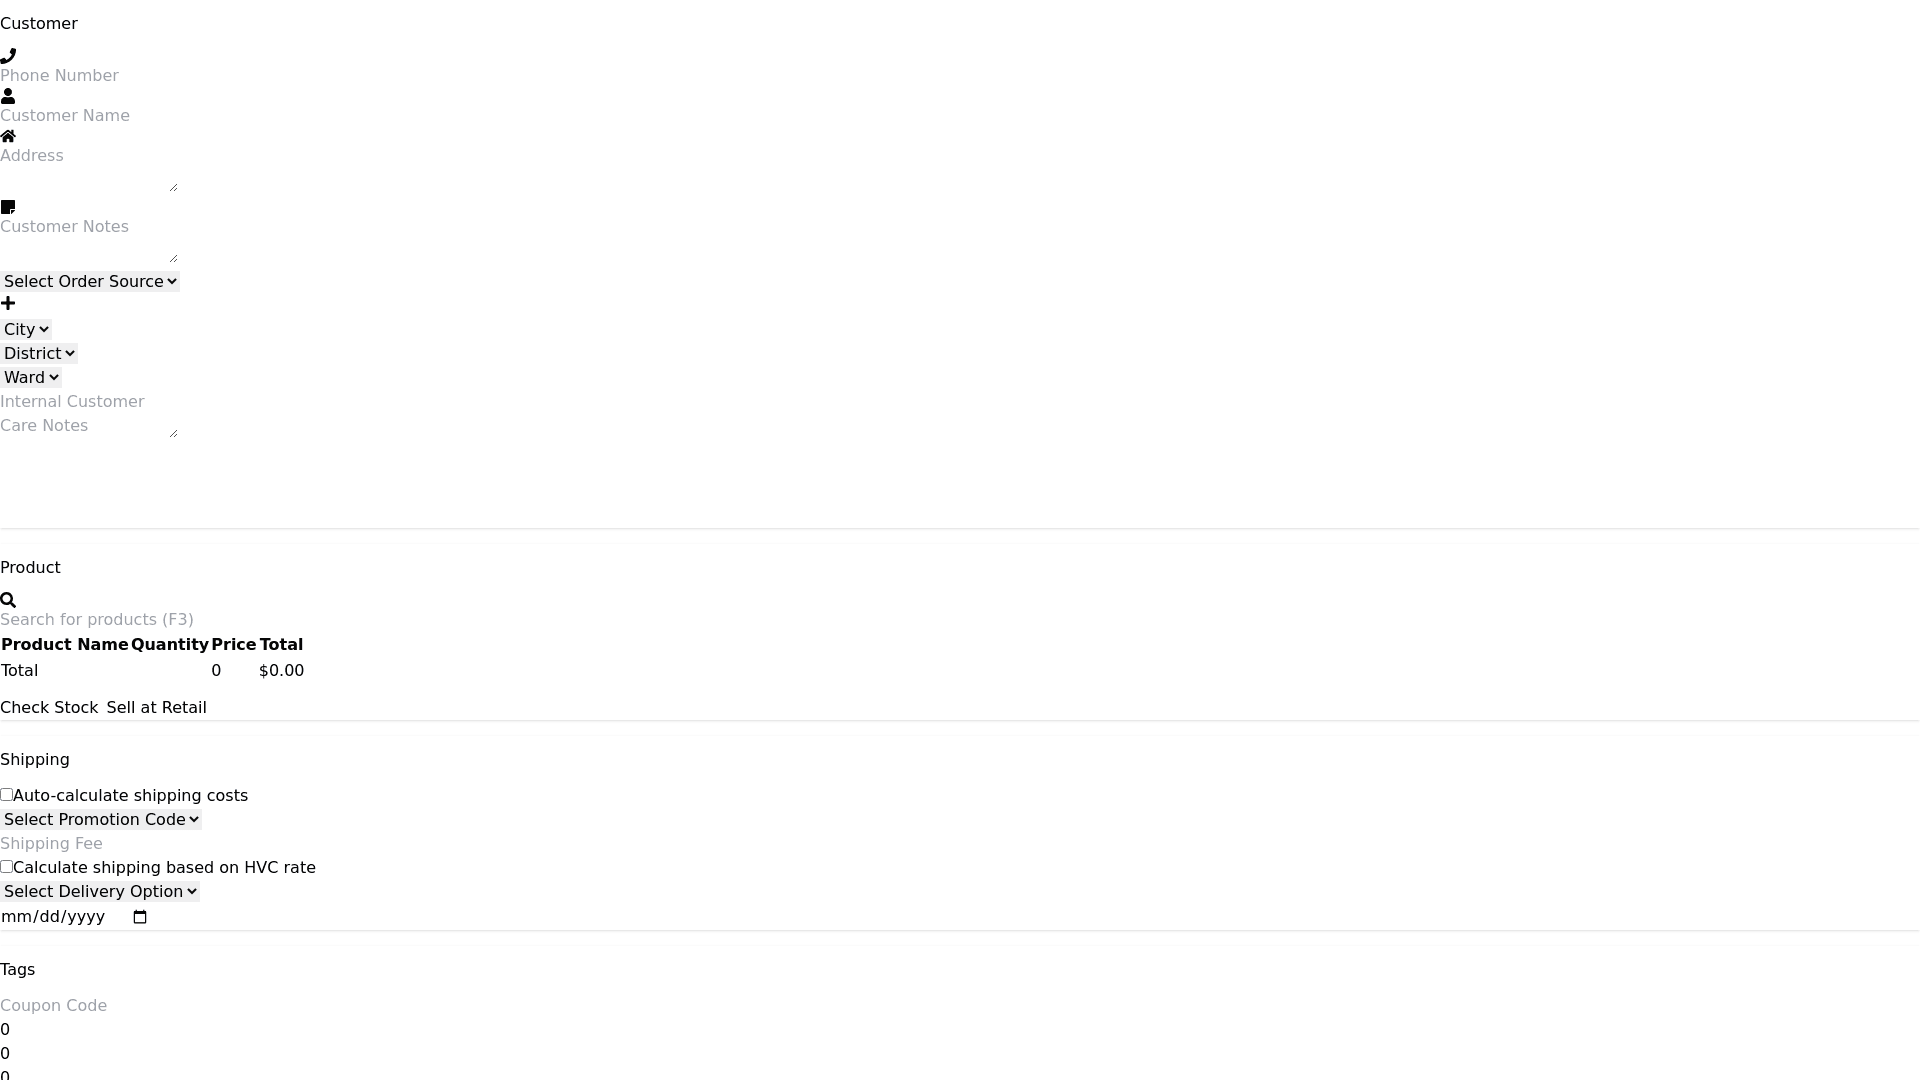Click the sticky note icon above Customer Notes
This screenshot has width=1920, height=1080.
(8, 207)
